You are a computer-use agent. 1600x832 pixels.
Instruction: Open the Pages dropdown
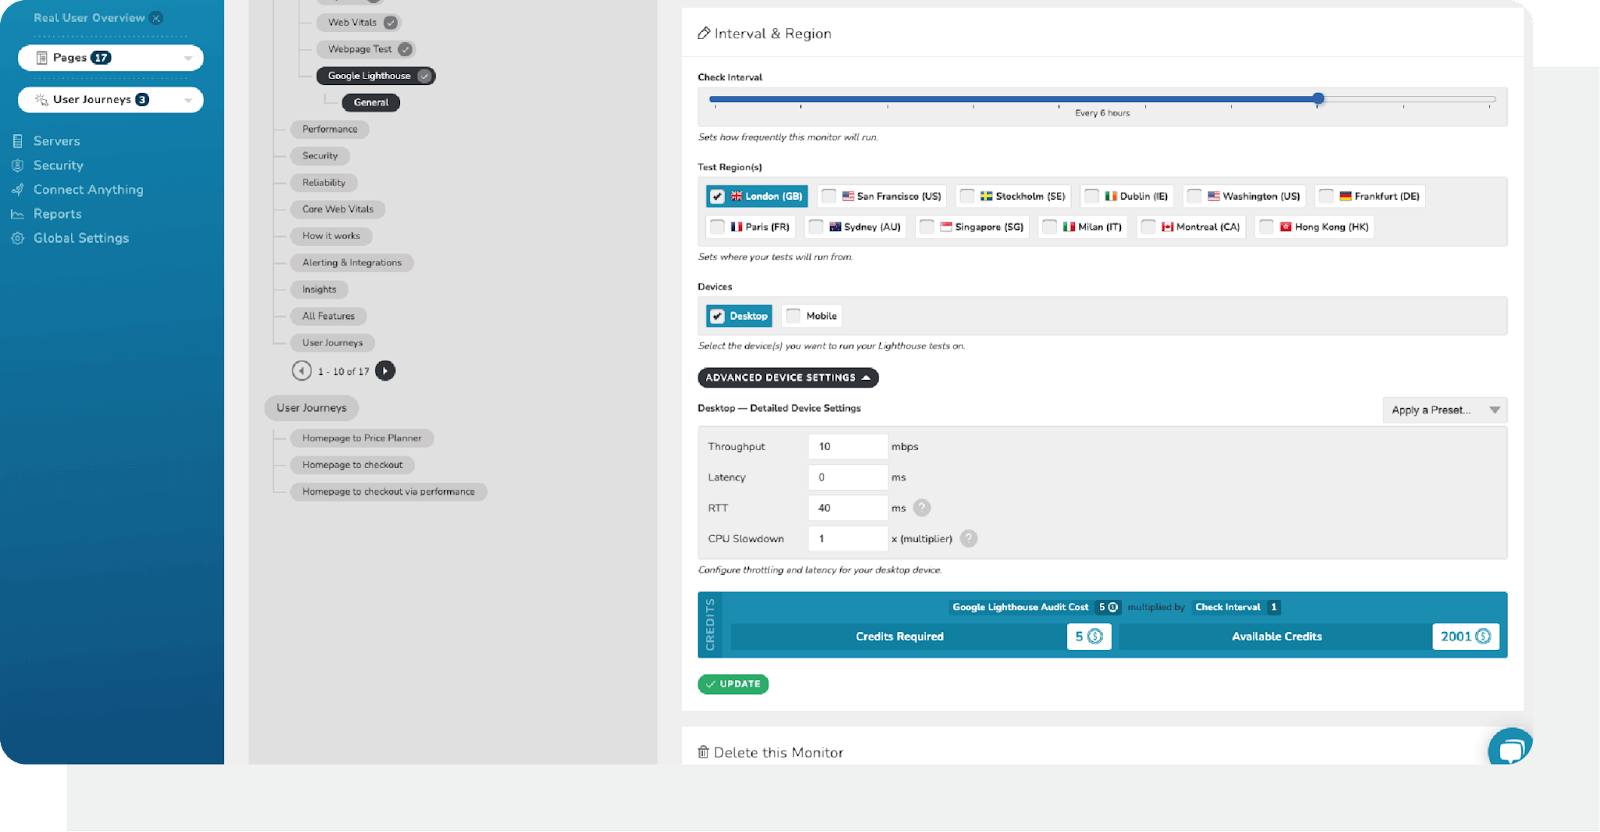click(x=111, y=58)
